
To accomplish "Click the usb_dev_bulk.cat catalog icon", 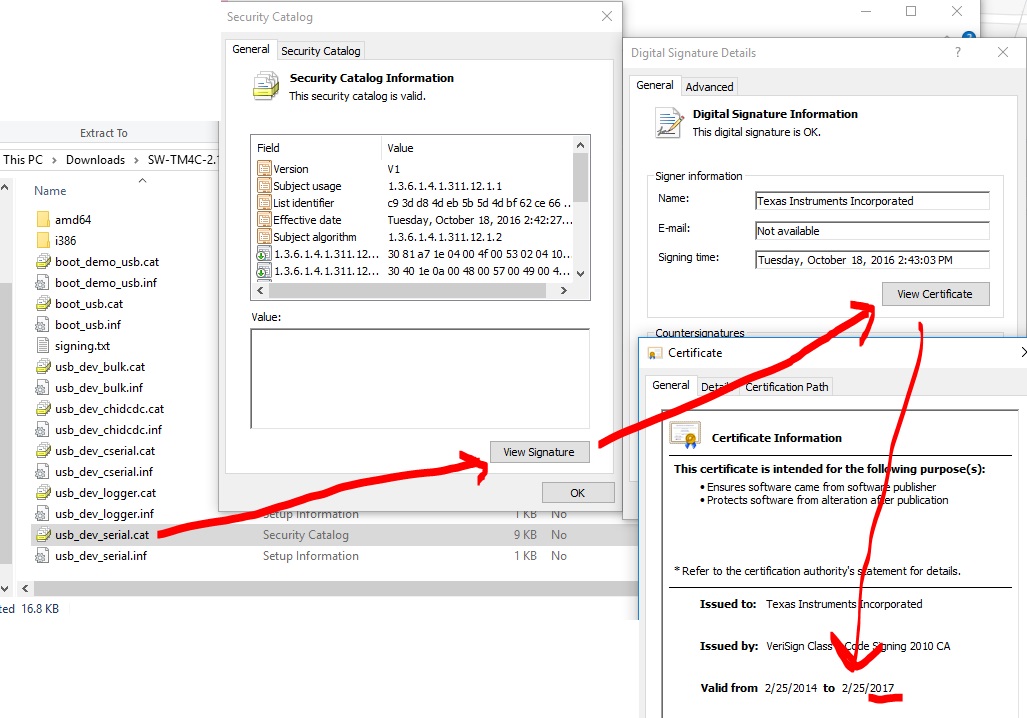I will coord(43,366).
